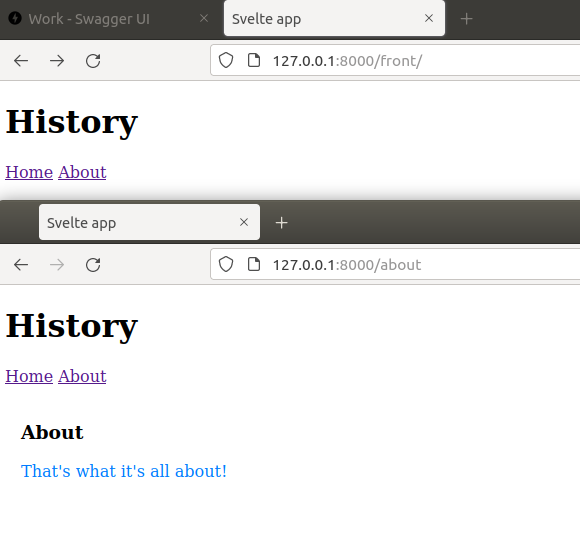
Task: Click the text "That's what it's all about!"
Action: click(124, 471)
